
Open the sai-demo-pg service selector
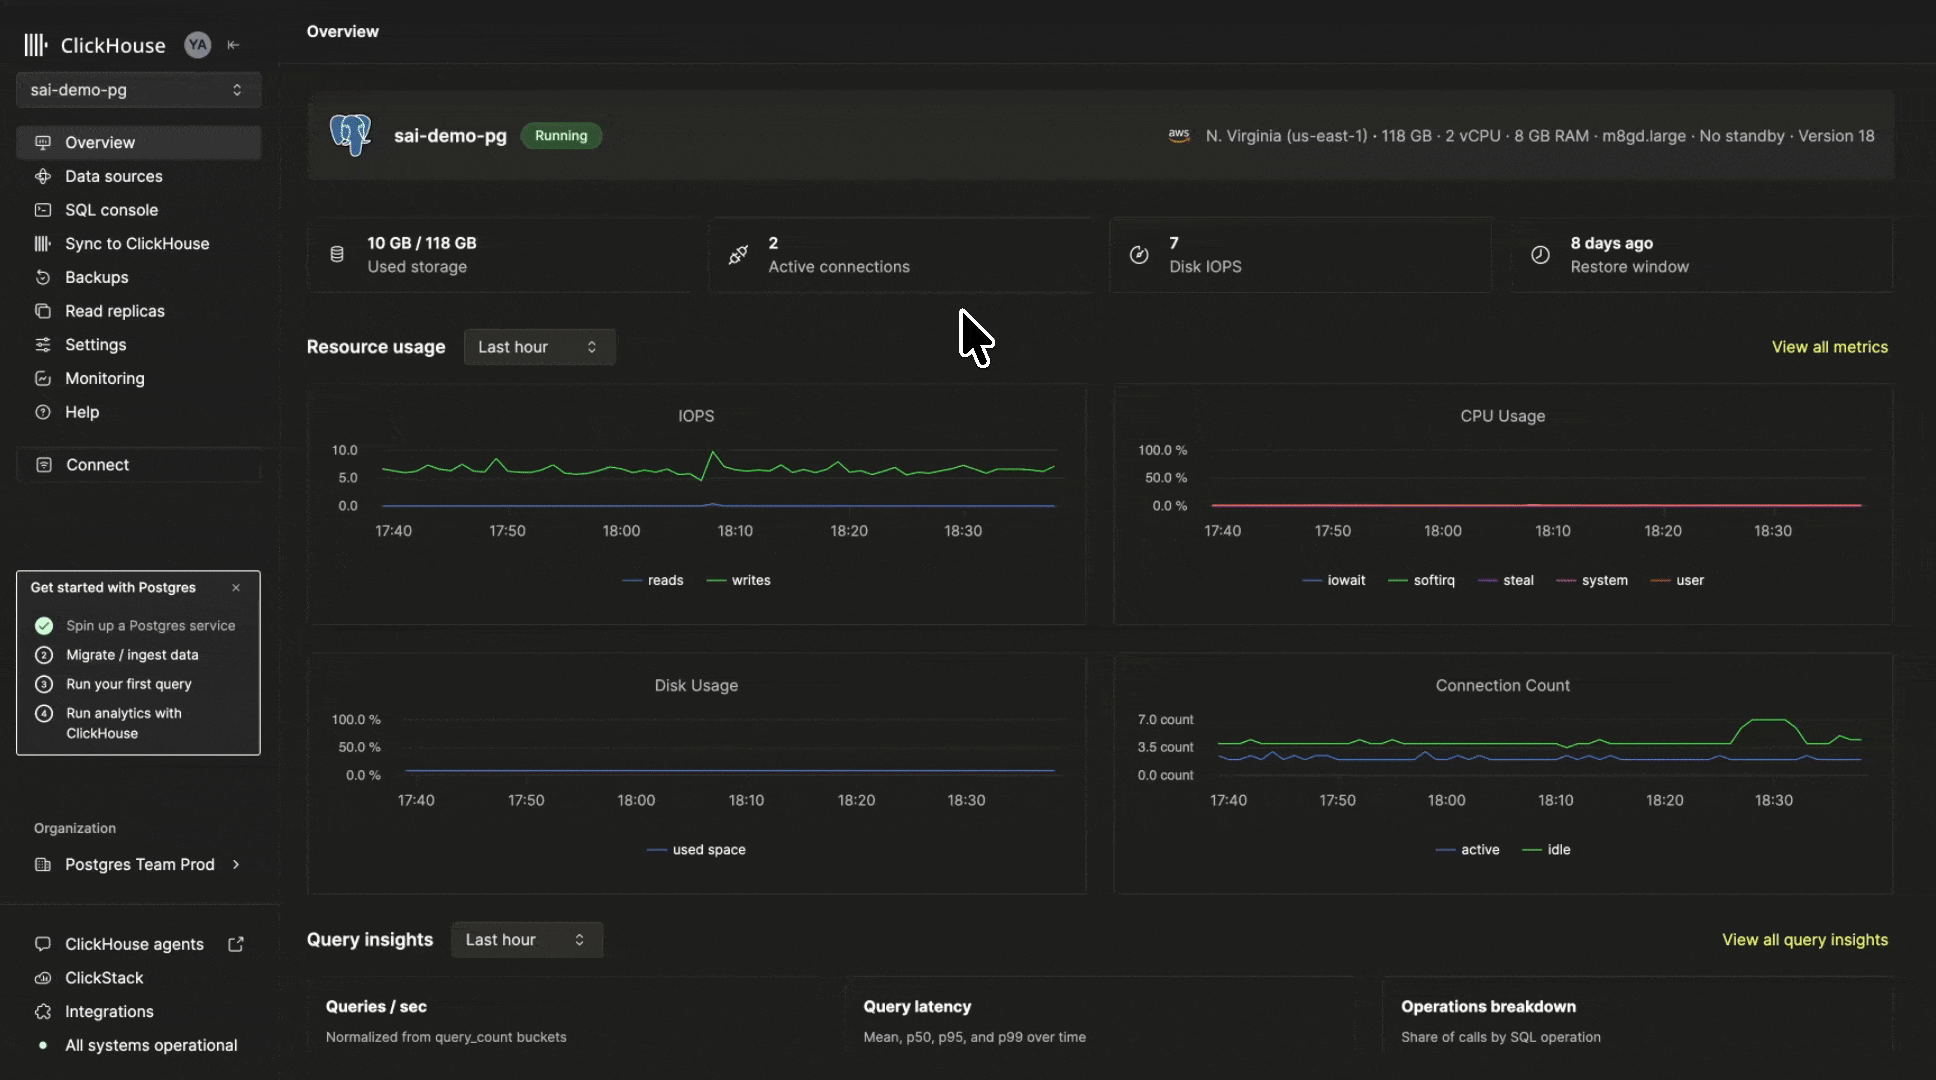coord(138,90)
